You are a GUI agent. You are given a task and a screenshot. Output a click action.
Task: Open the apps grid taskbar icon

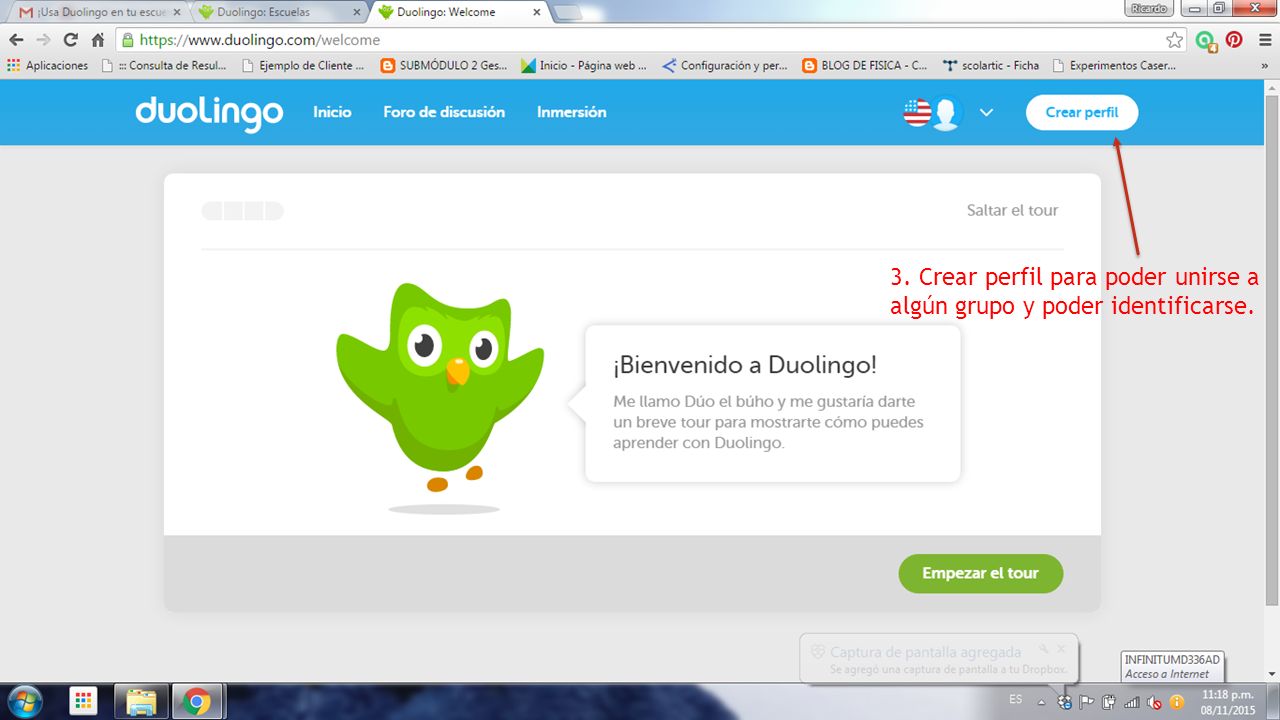pos(84,702)
